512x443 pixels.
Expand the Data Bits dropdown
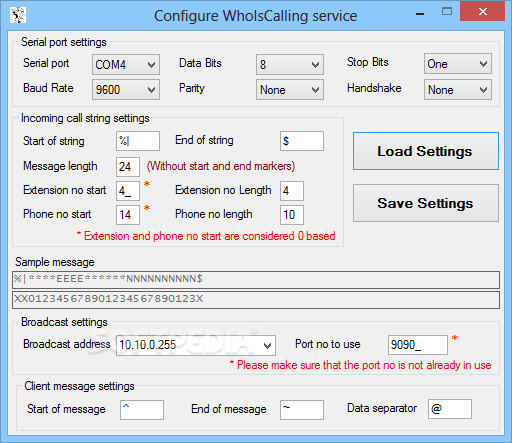(x=290, y=64)
